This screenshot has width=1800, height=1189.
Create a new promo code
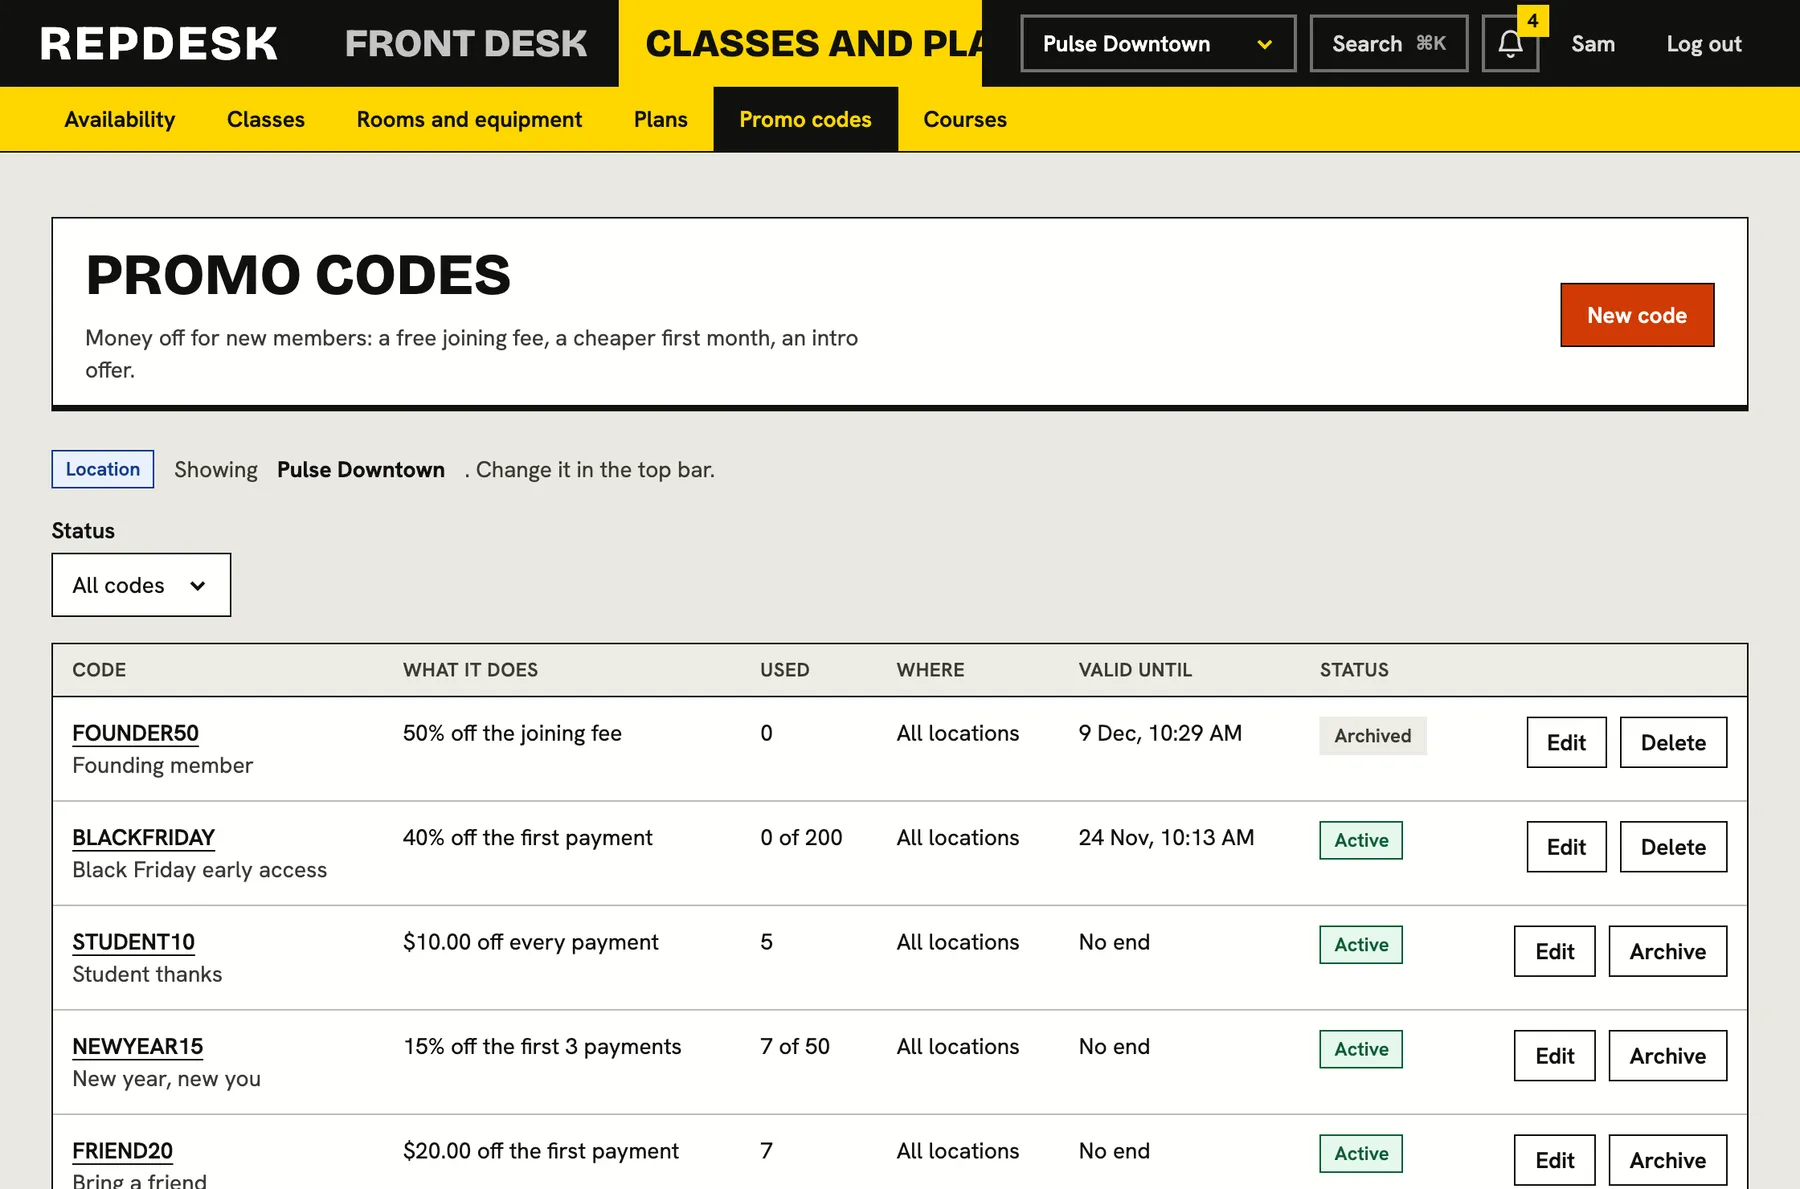pyautogui.click(x=1637, y=315)
